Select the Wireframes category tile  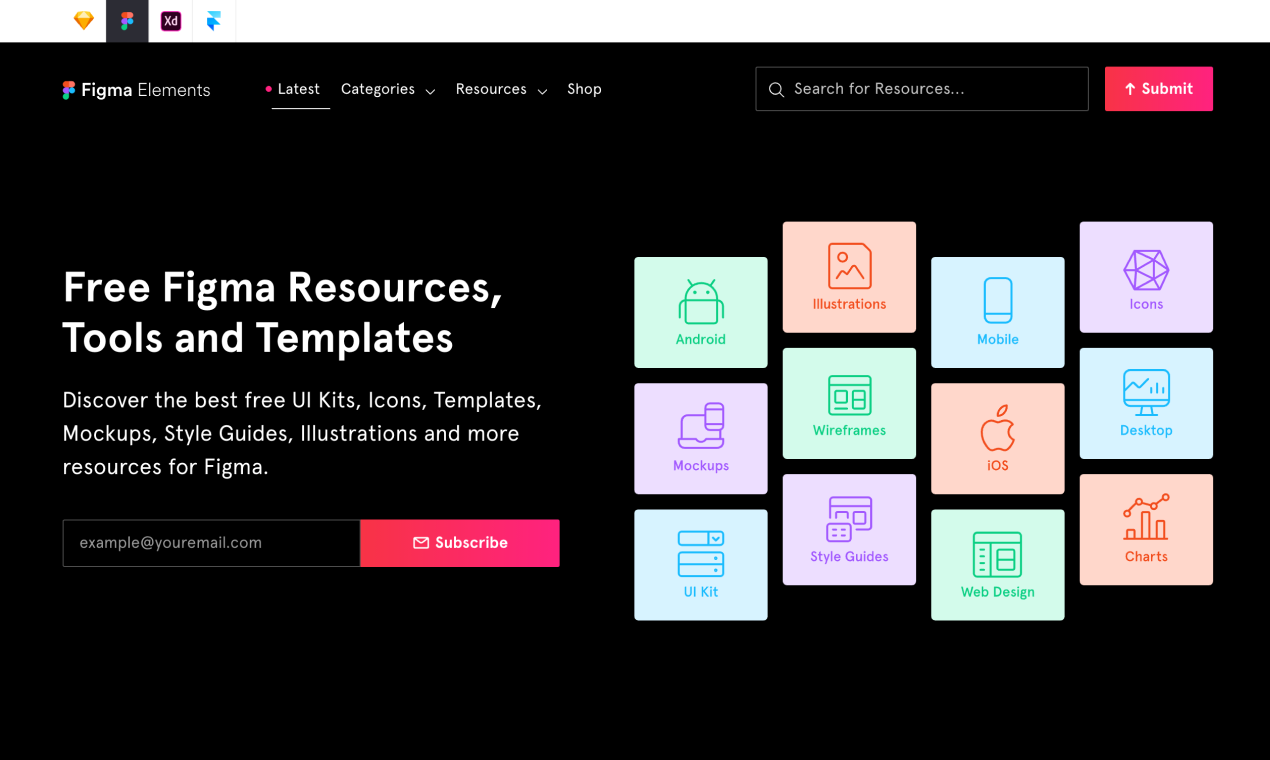tap(849, 403)
